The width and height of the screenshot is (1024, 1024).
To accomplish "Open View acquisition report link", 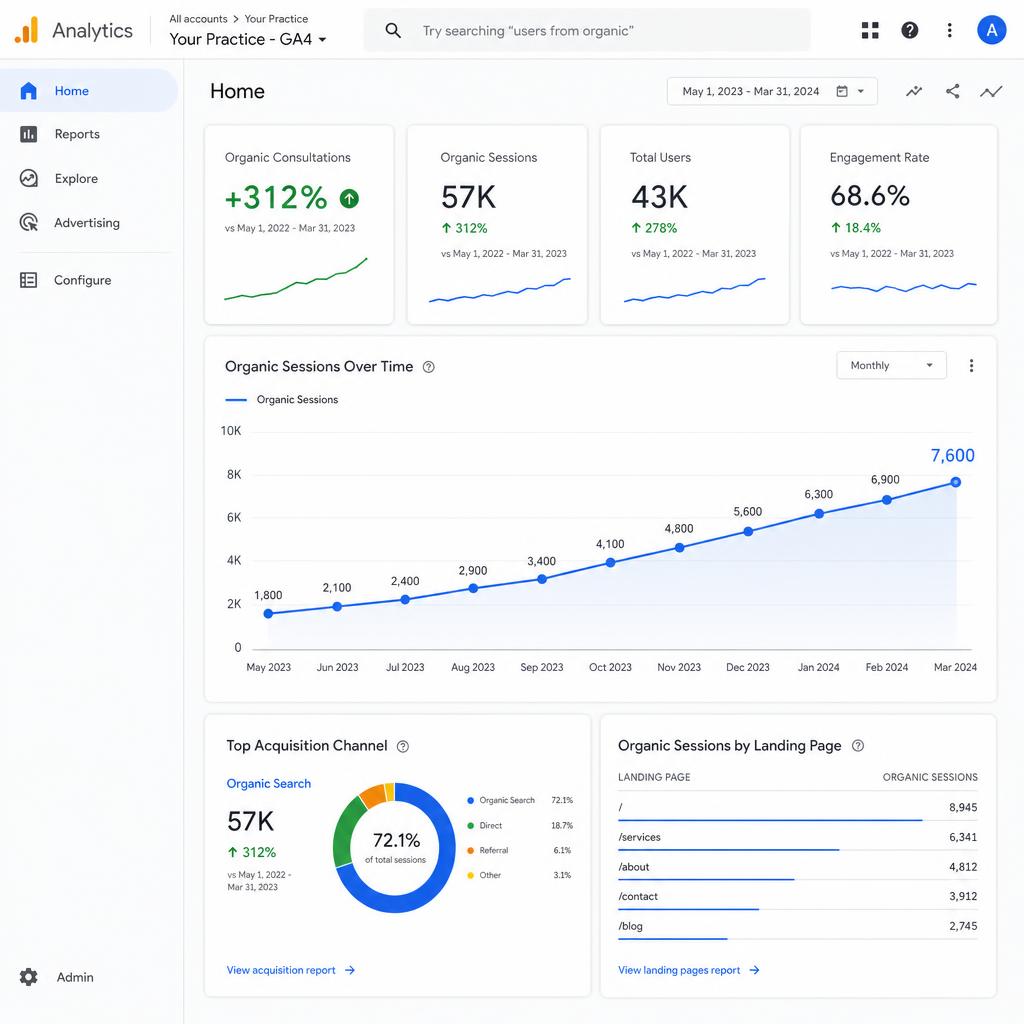I will 281,970.
